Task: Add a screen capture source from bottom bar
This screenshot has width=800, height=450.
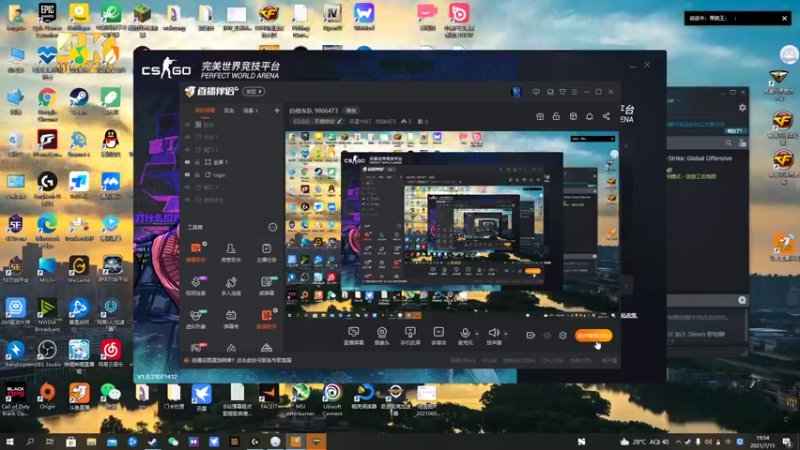Action: click(x=353, y=336)
